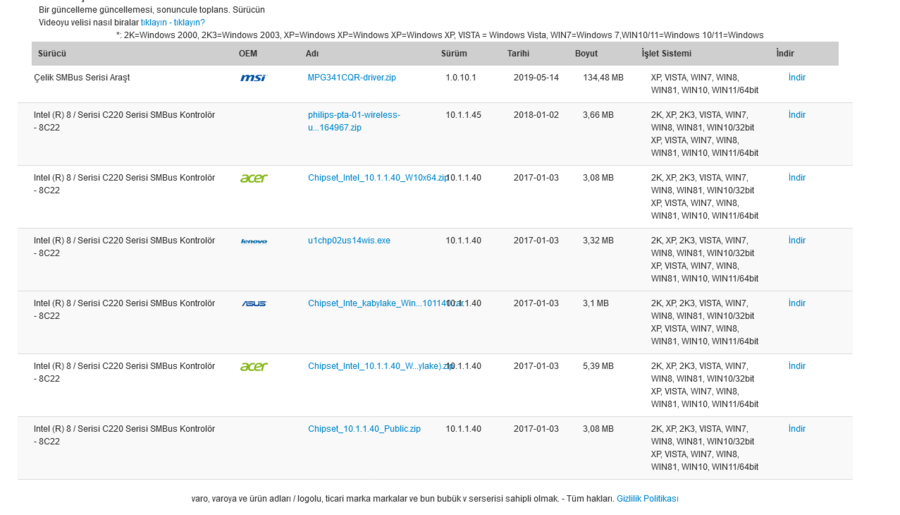Click İndir for u1chp02us14wis.exe
Image resolution: width=900 pixels, height=515 pixels.
point(797,241)
